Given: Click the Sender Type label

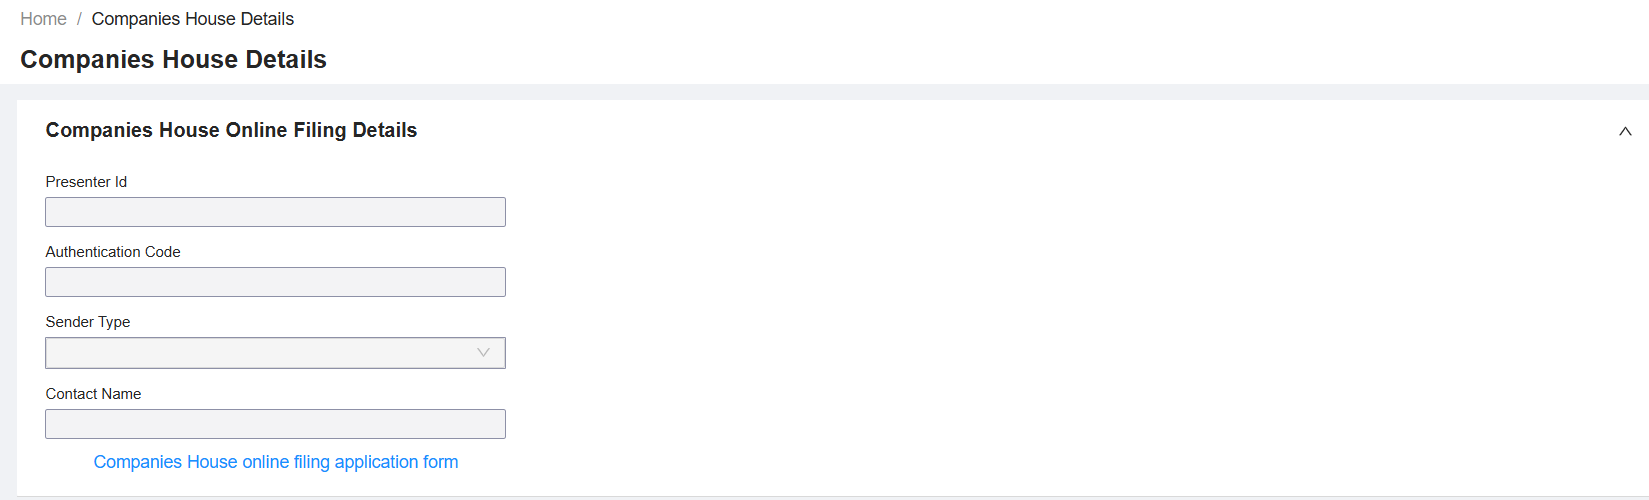Looking at the screenshot, I should pyautogui.click(x=88, y=322).
